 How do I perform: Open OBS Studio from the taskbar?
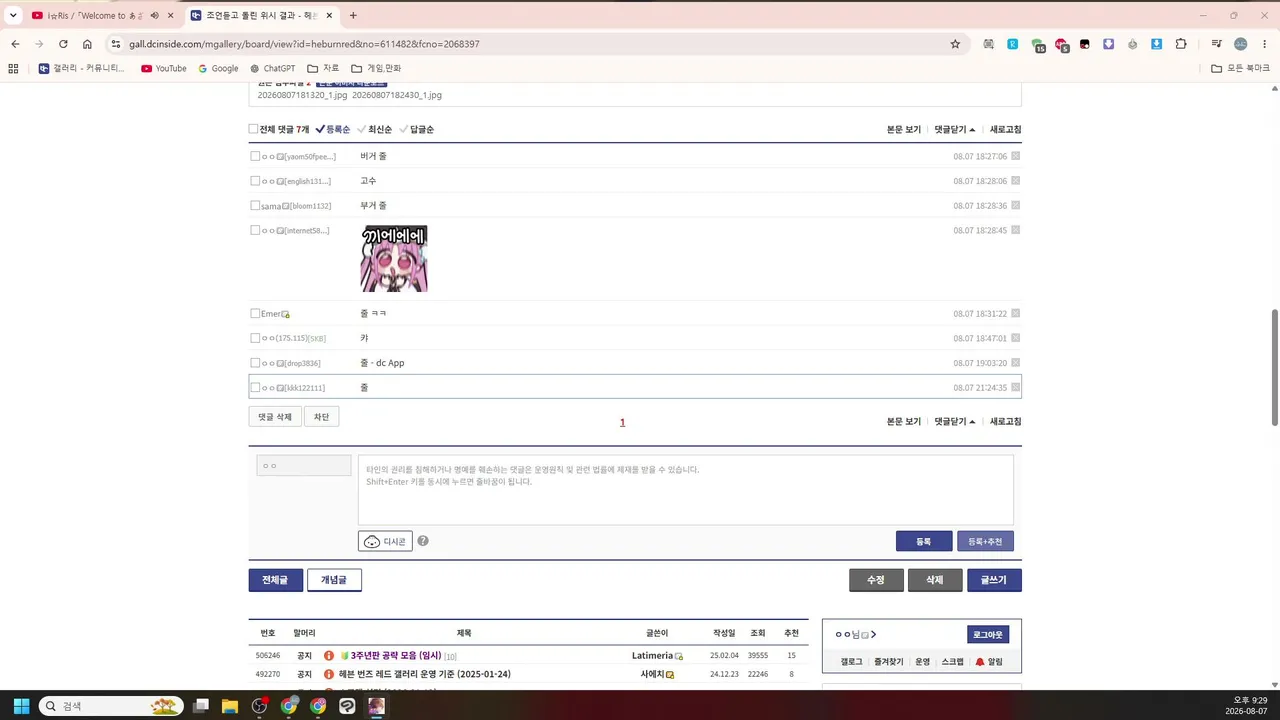260,706
